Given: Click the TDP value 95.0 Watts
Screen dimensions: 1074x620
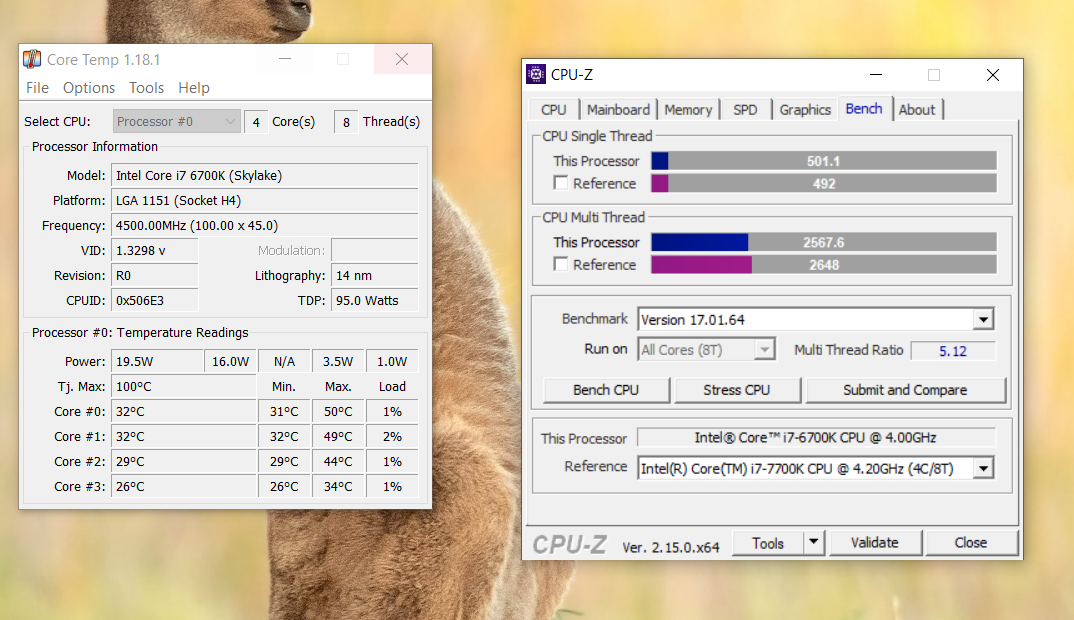Looking at the screenshot, I should point(375,300).
